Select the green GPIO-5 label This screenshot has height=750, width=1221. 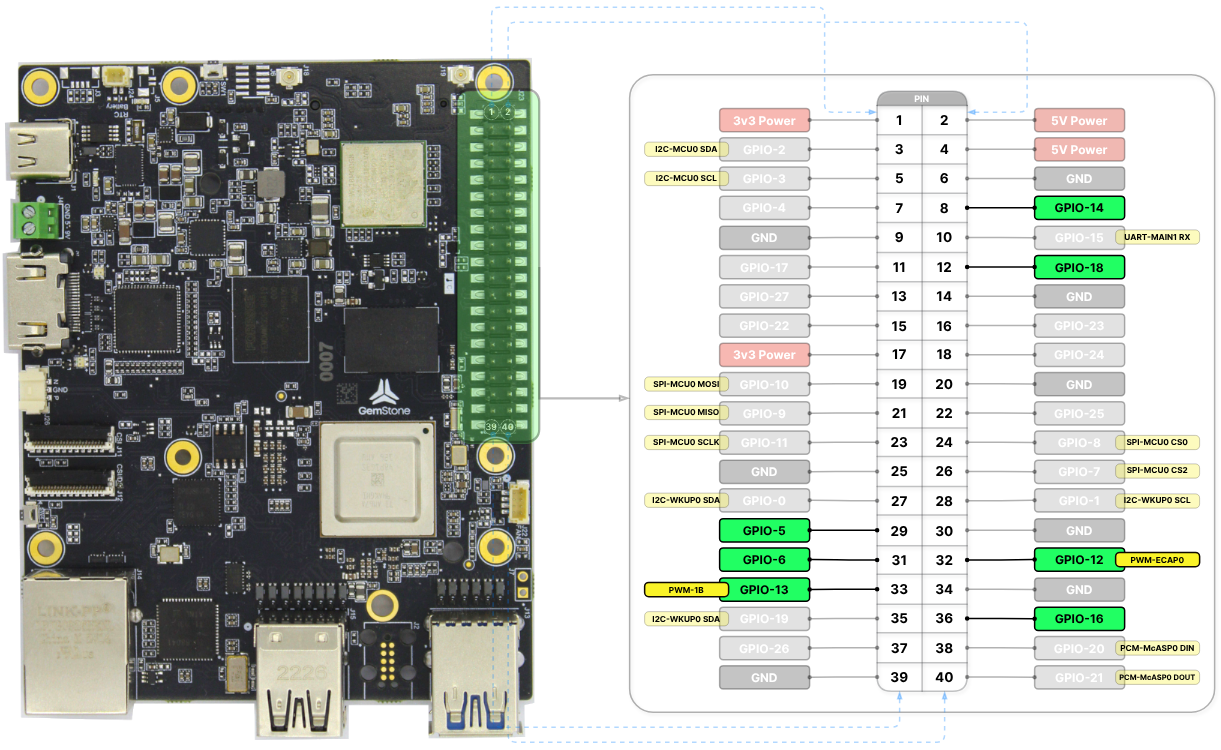[764, 530]
